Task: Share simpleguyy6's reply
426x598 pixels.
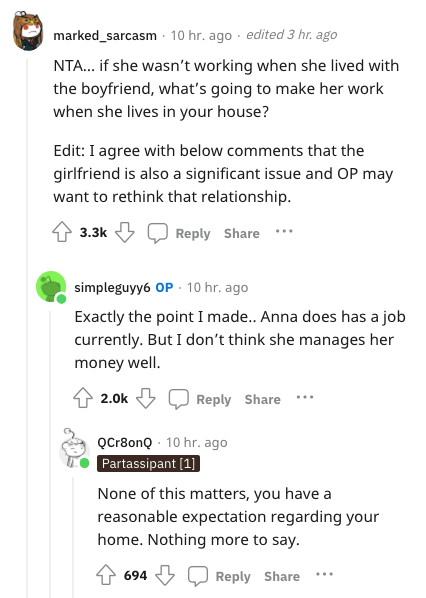Action: [x=262, y=399]
